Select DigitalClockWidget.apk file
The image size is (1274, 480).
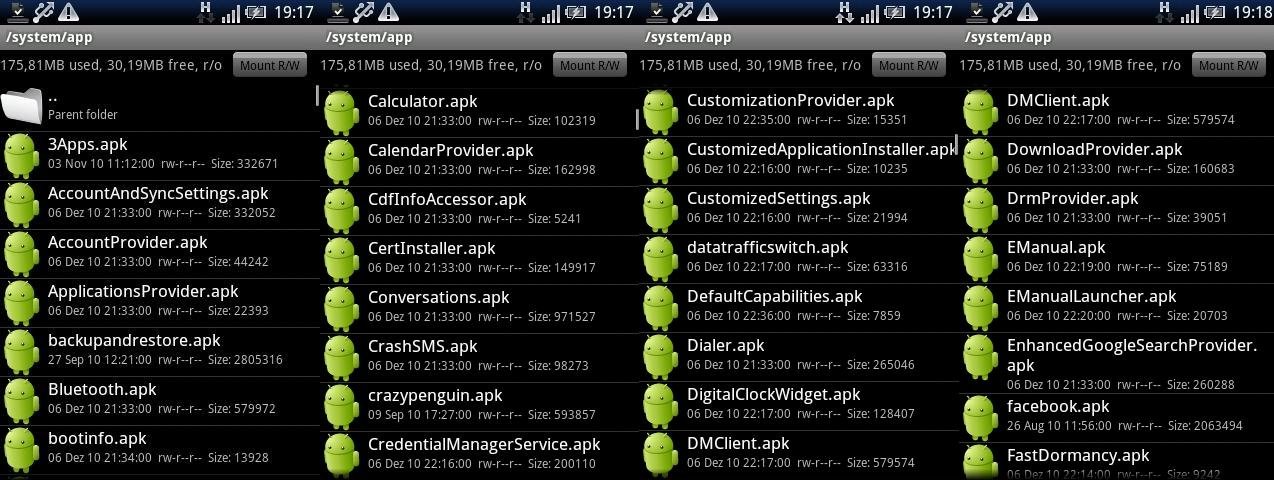click(799, 404)
